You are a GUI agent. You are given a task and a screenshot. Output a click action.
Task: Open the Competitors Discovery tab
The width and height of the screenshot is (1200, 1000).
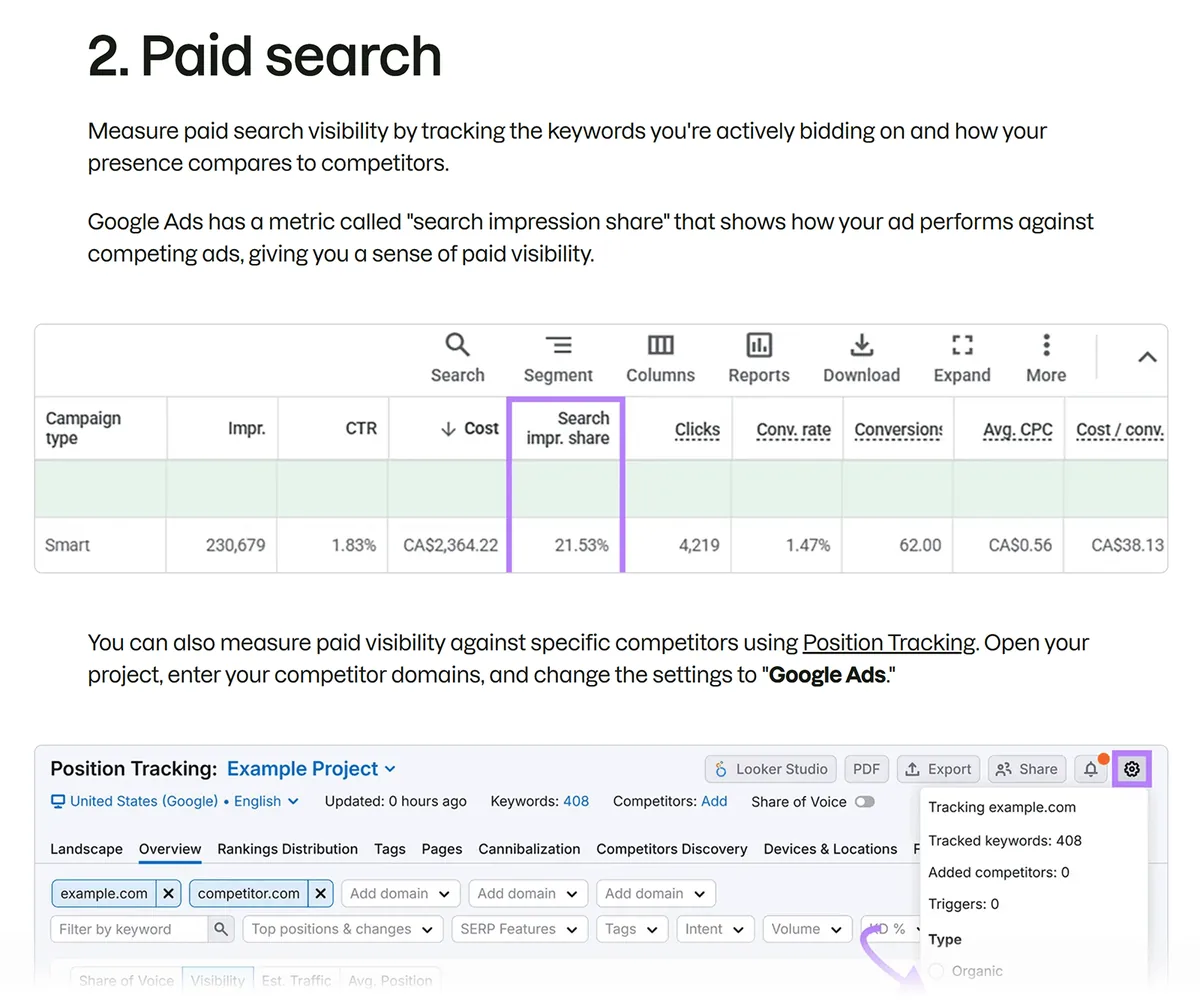point(672,849)
